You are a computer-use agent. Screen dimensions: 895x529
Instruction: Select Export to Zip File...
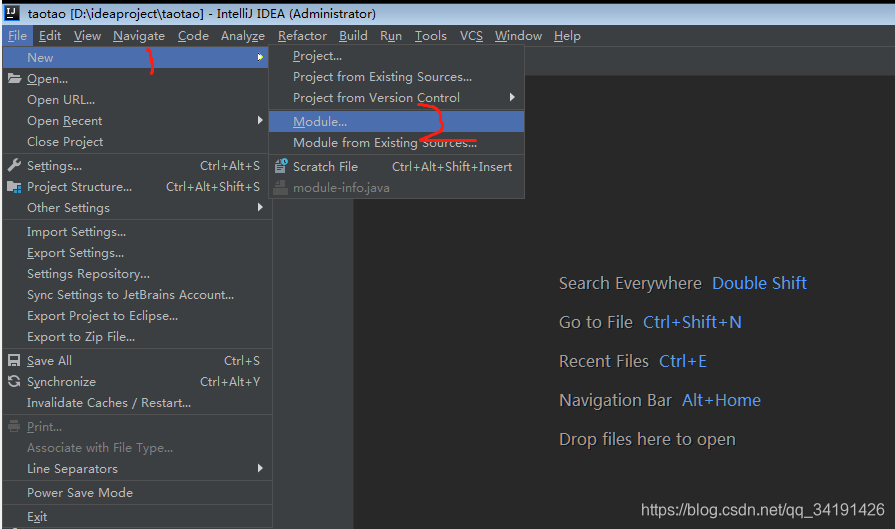pos(135,337)
